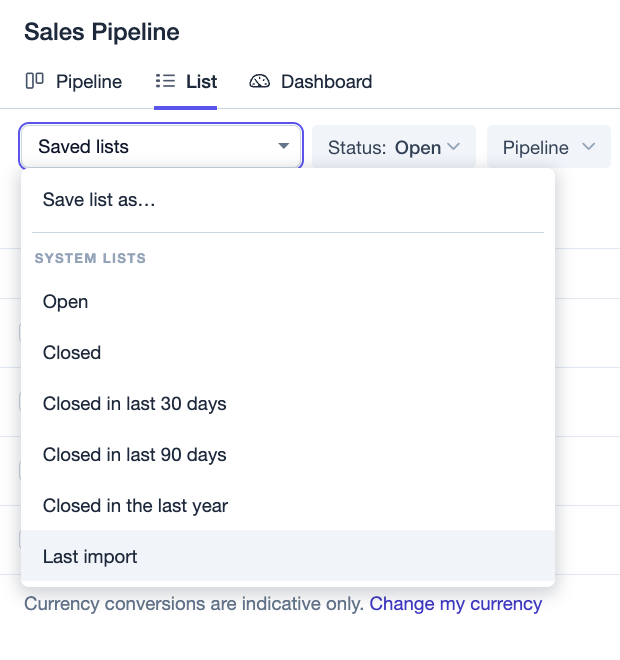Image resolution: width=620 pixels, height=660 pixels.
Task: Follow the Change my currency link
Action: tap(456, 604)
